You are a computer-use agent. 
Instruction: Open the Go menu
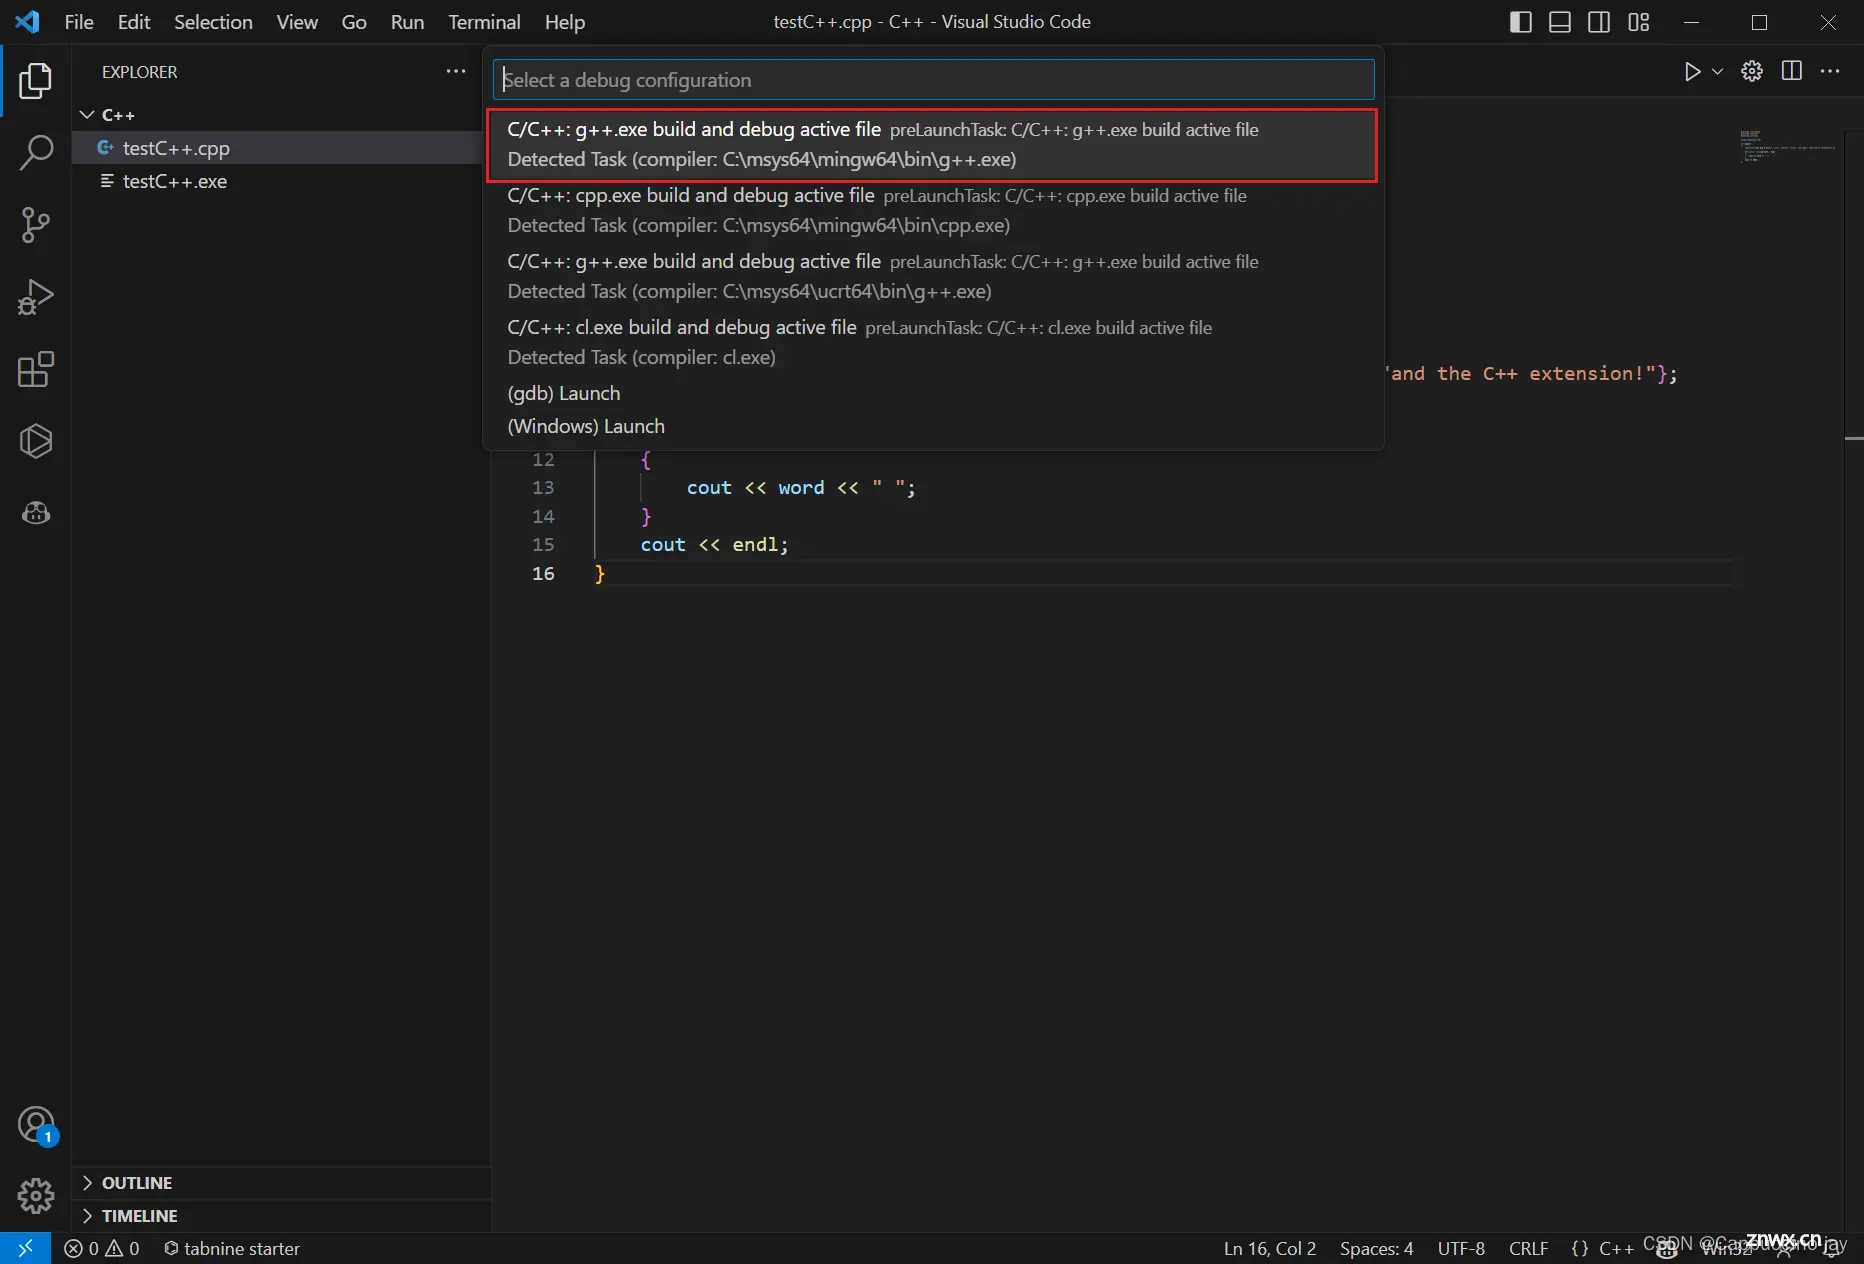[354, 22]
